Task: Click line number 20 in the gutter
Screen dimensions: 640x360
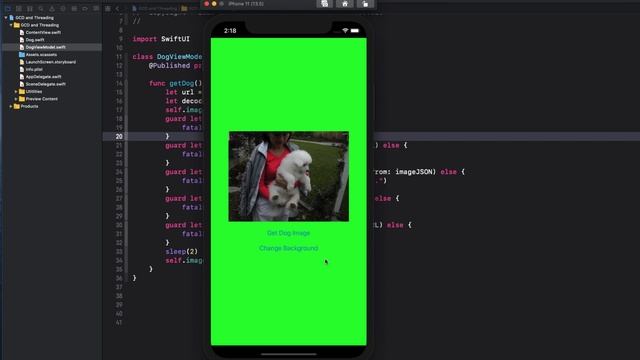Action: click(x=119, y=136)
